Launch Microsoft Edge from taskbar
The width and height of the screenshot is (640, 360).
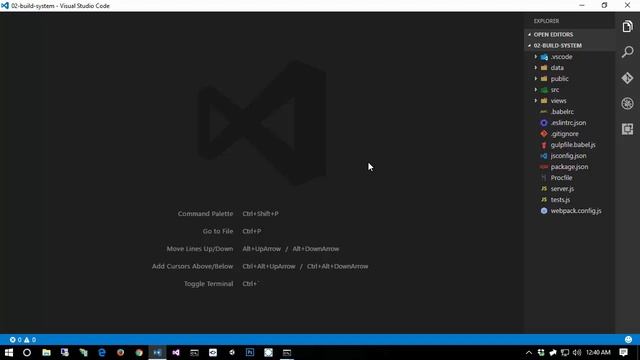[102, 353]
